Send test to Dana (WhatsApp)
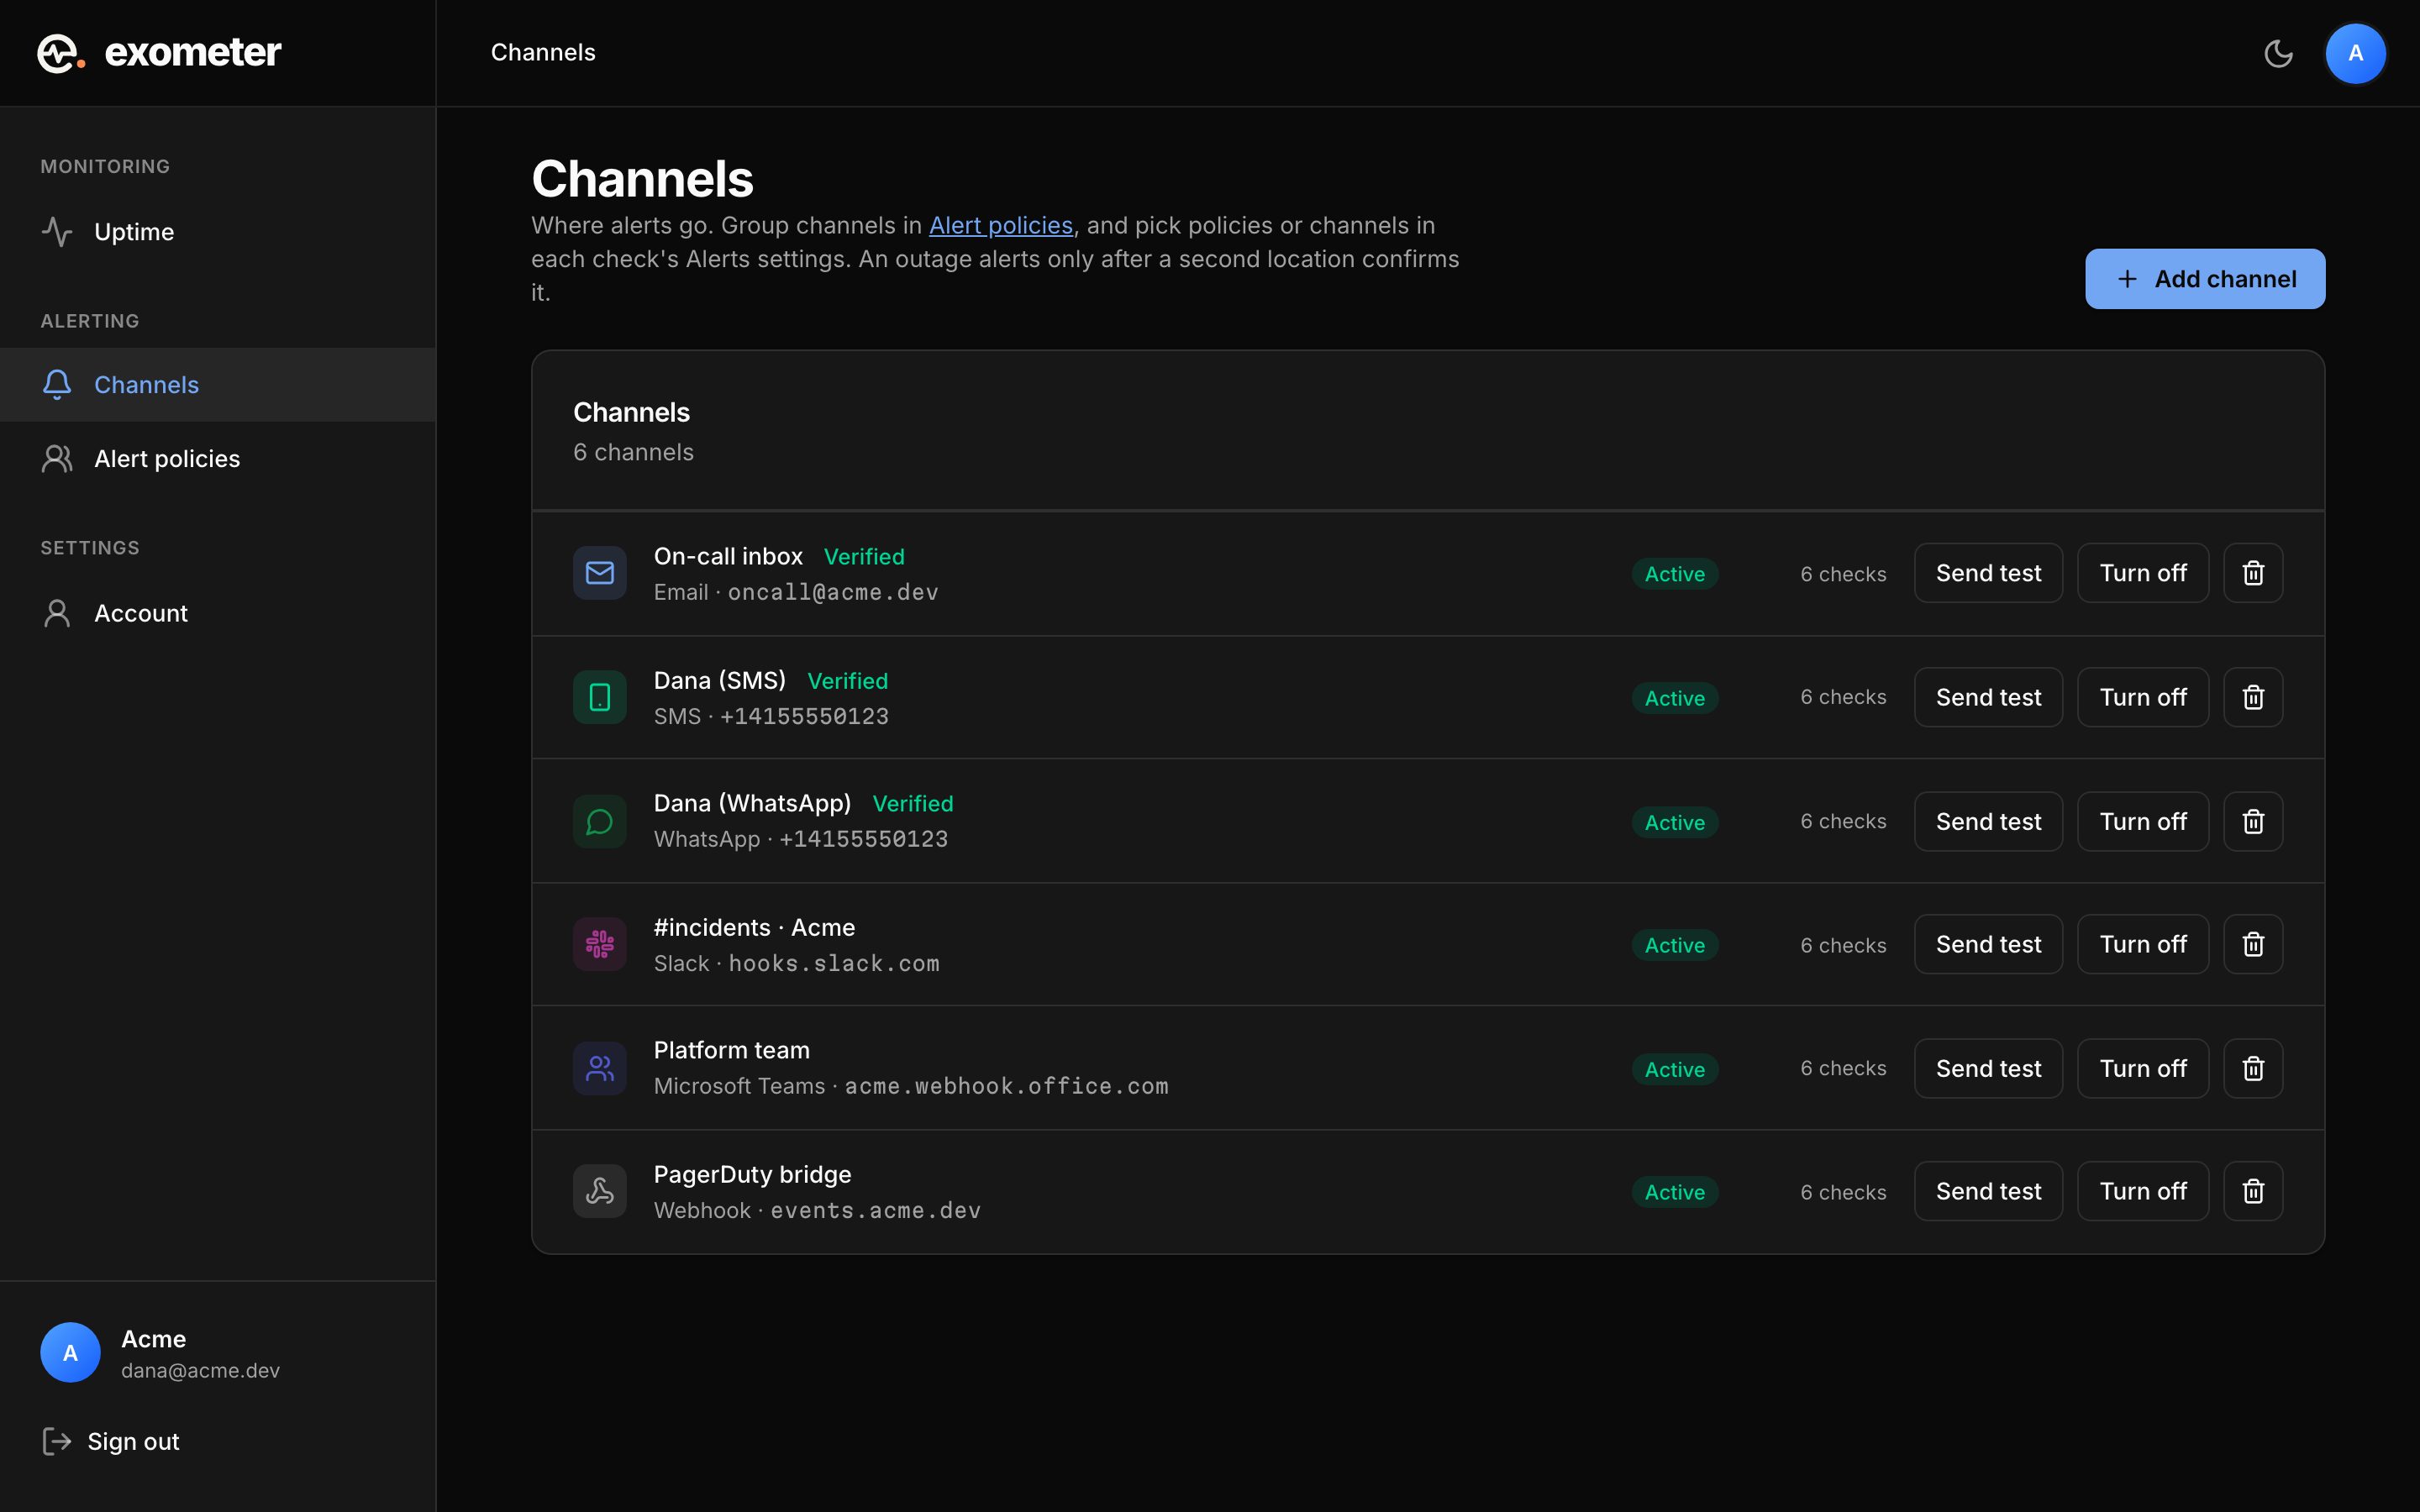Viewport: 2420px width, 1512px height. (1988, 821)
